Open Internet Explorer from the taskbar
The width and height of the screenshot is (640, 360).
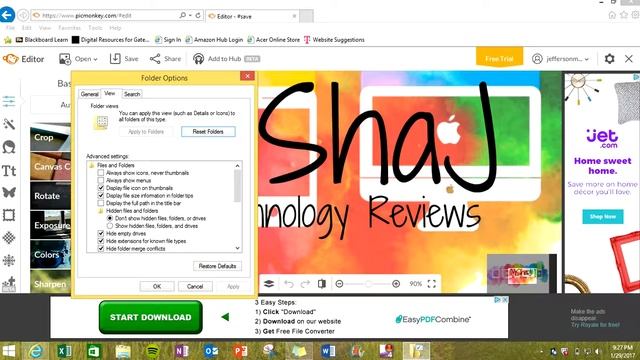pyautogui.click(x=35, y=351)
